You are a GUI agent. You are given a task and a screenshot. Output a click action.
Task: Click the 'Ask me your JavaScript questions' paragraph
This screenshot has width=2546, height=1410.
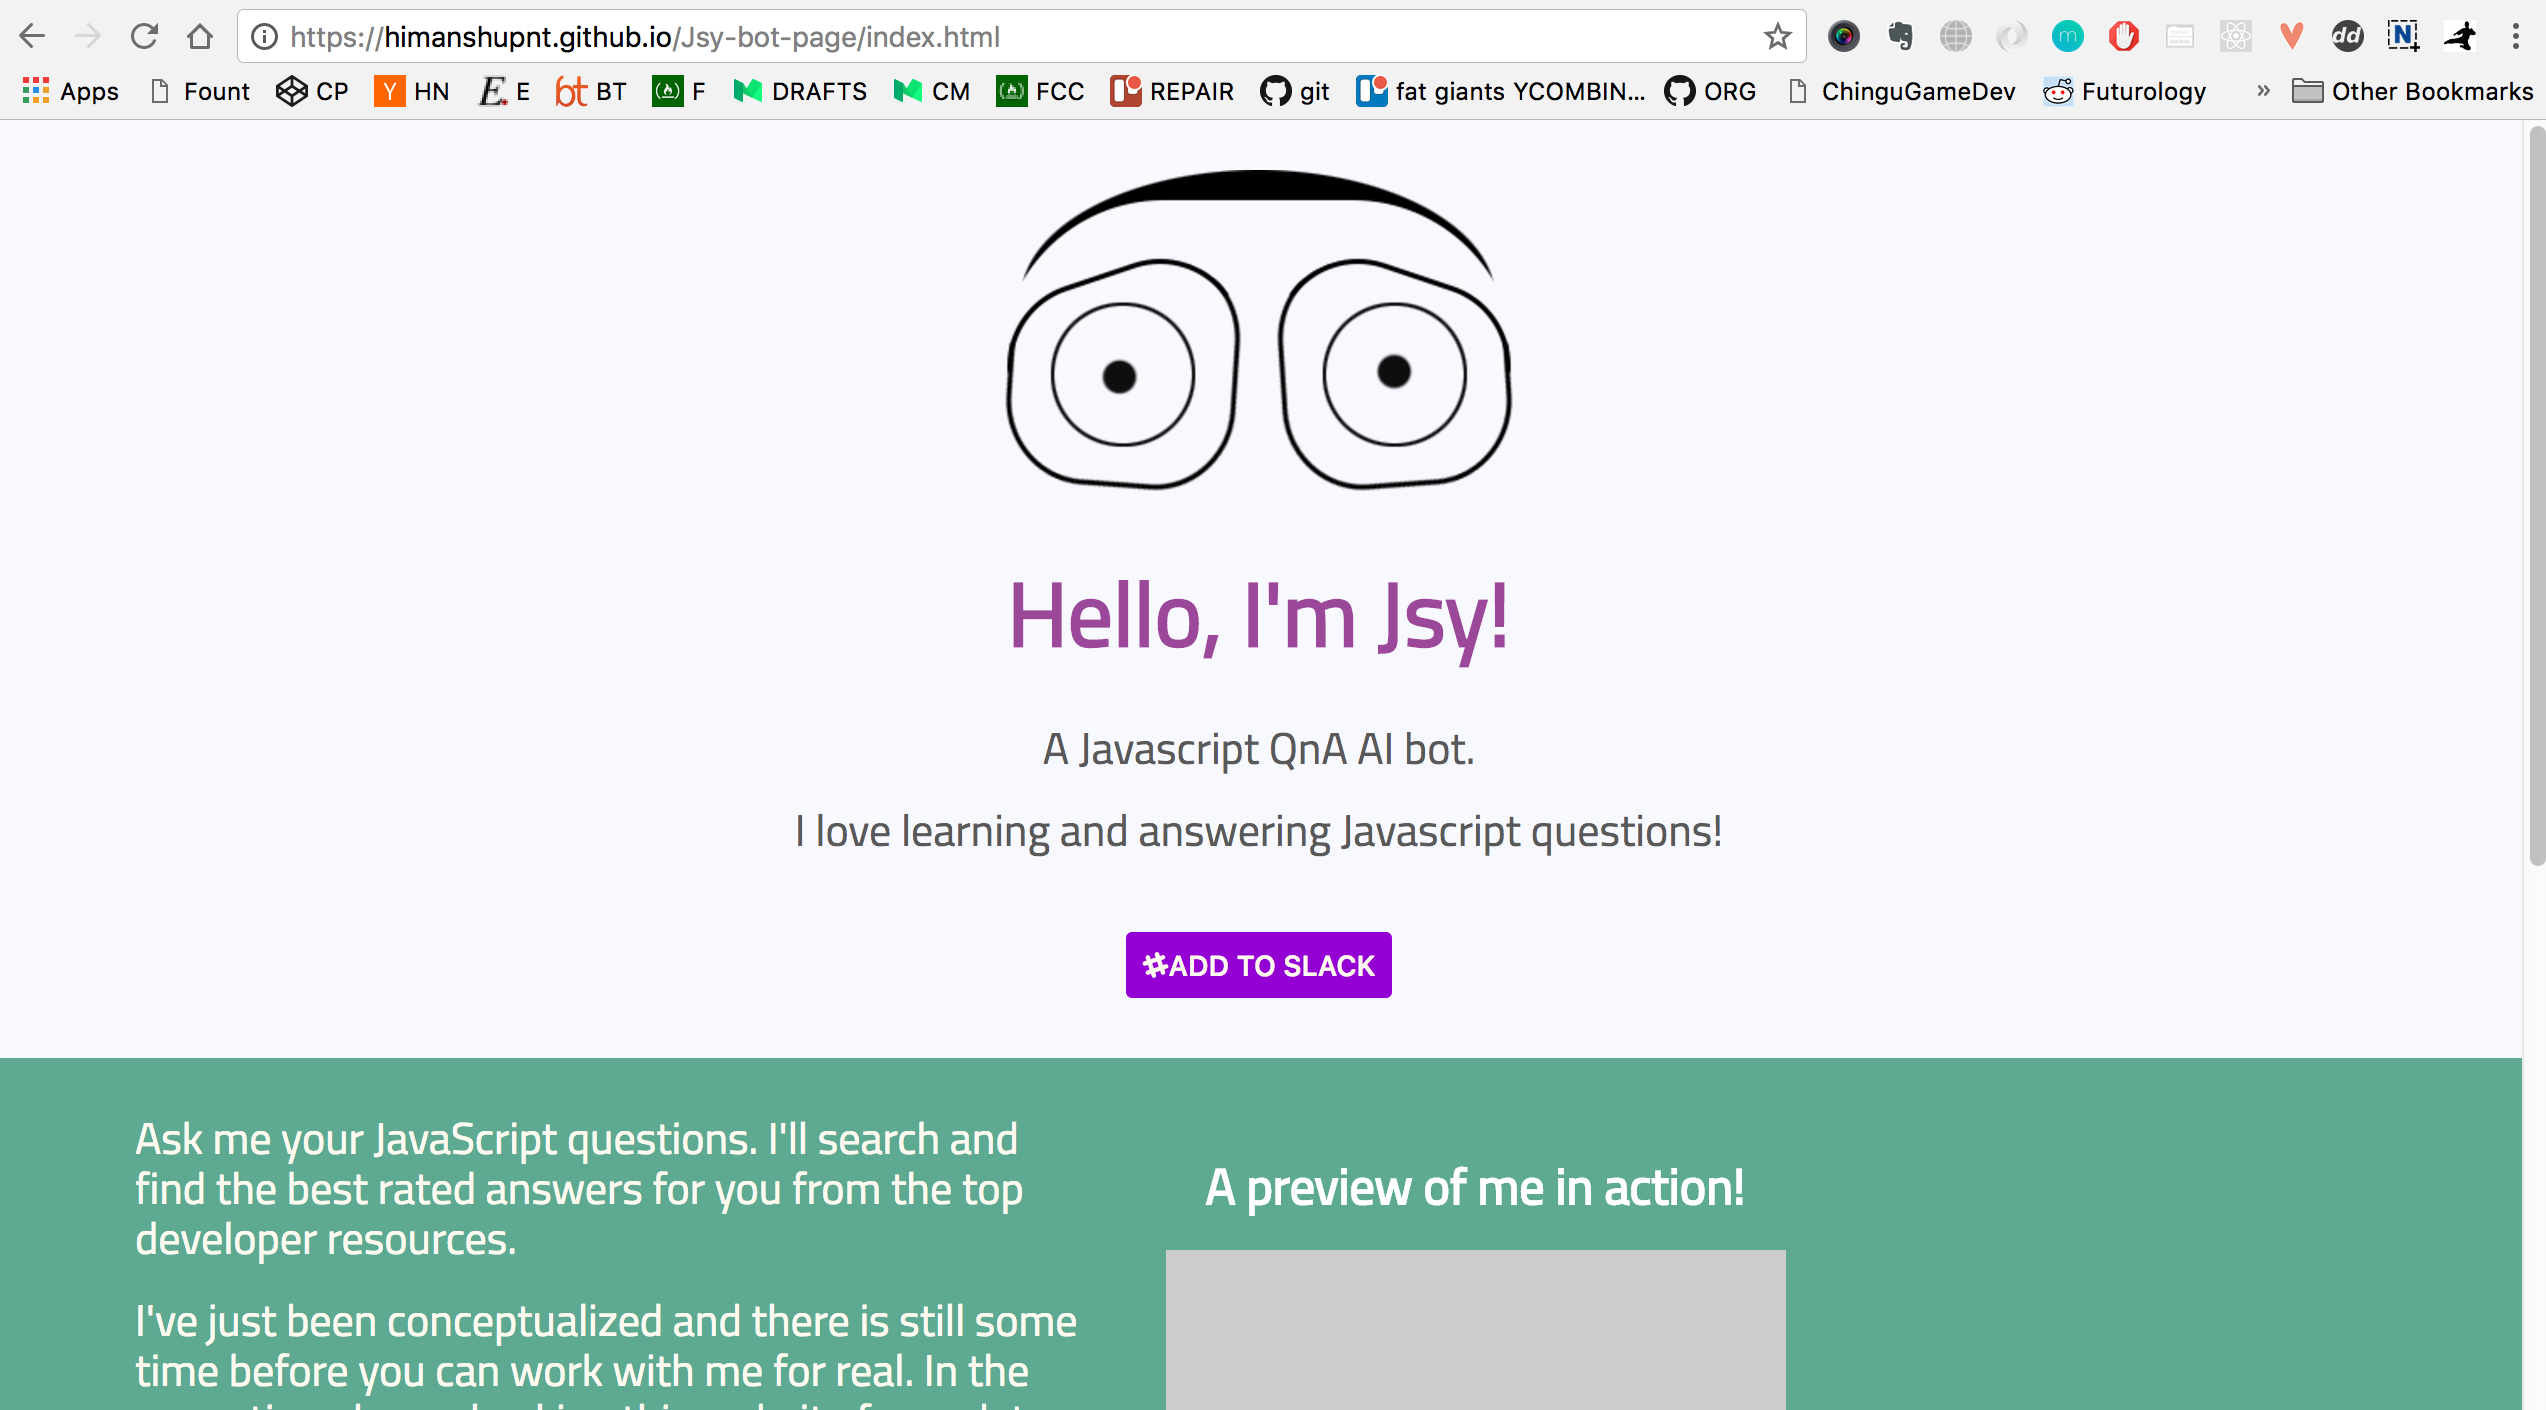pos(578,1189)
